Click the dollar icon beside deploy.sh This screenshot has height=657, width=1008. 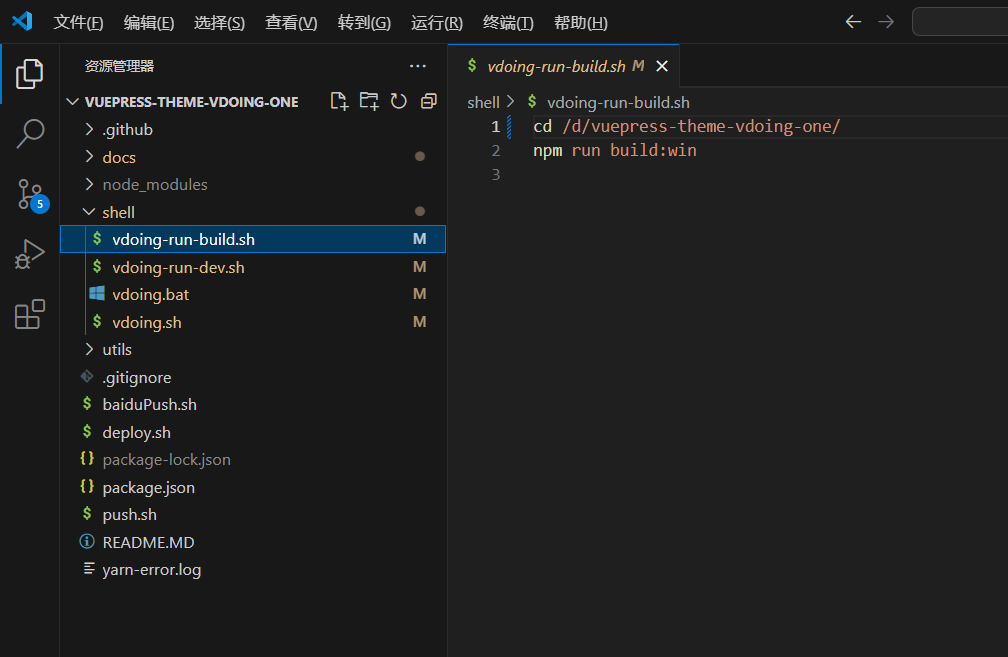(87, 431)
